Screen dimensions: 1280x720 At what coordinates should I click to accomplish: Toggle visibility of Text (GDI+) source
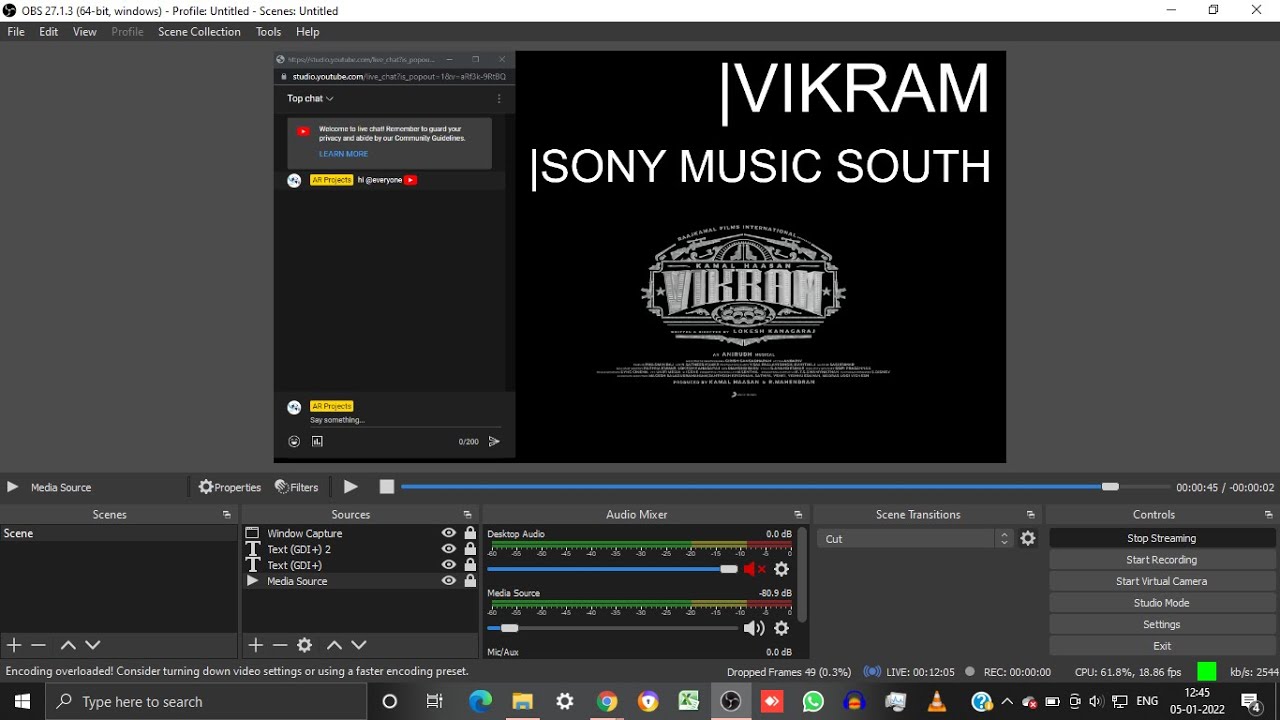449,565
